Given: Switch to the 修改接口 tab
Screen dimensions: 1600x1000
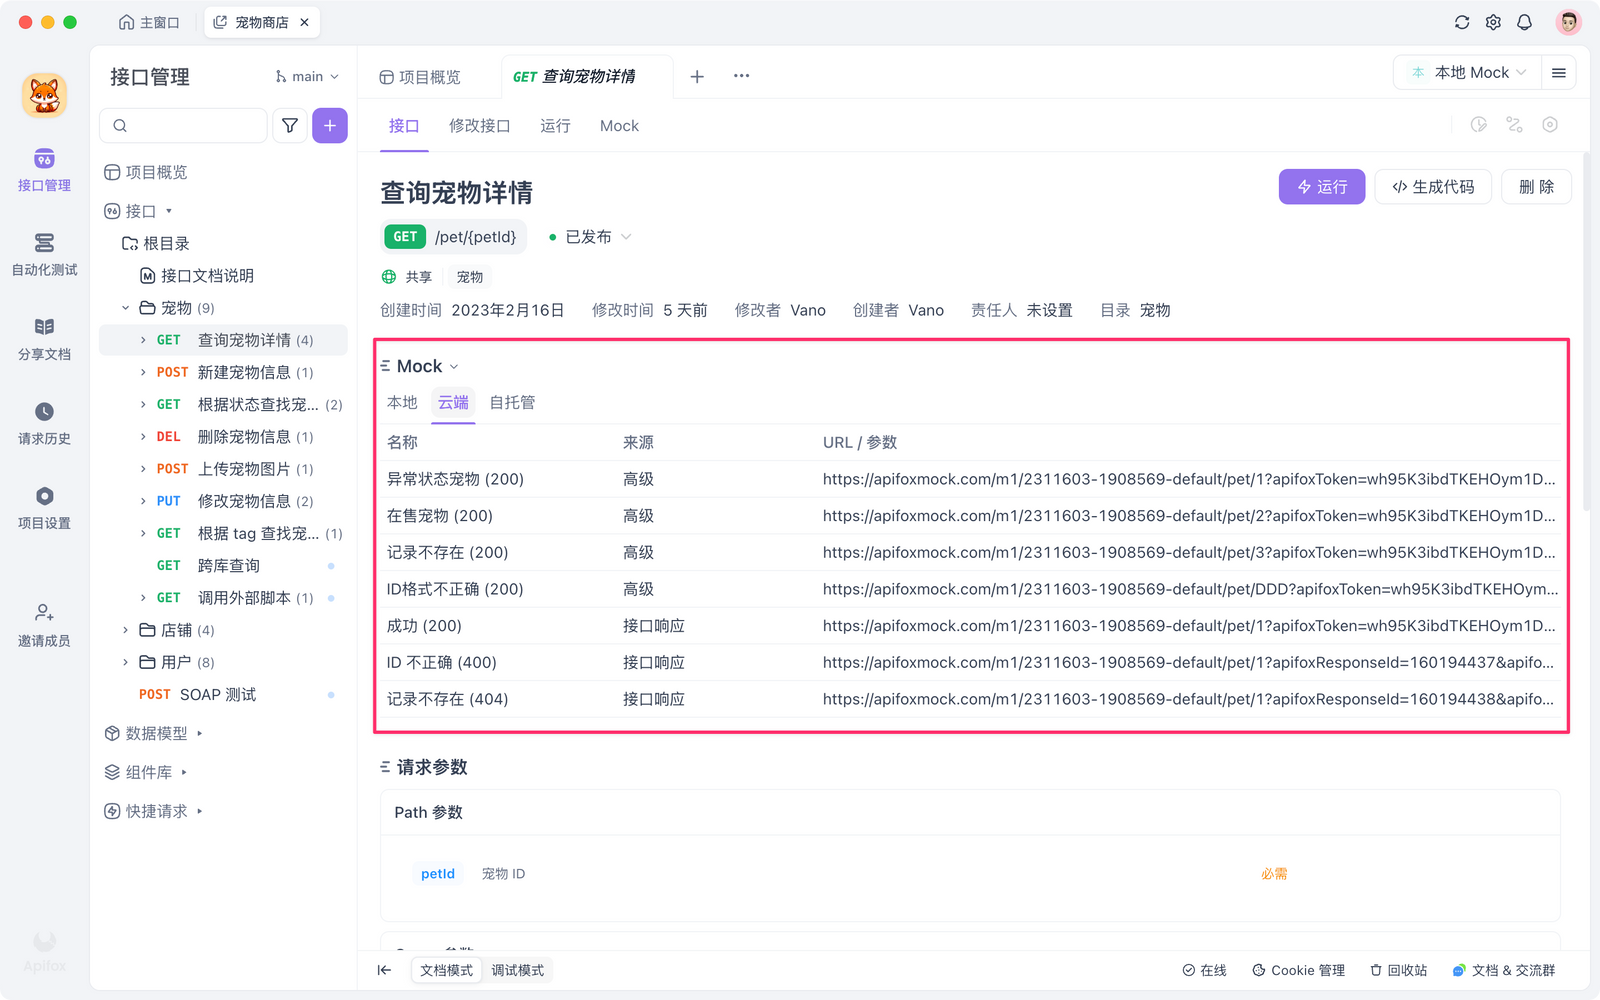Looking at the screenshot, I should (x=480, y=126).
